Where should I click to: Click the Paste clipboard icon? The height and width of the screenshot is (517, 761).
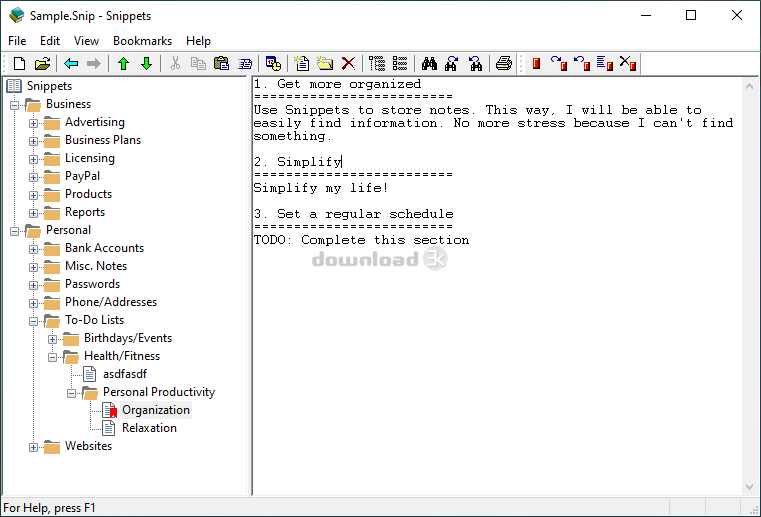(221, 64)
